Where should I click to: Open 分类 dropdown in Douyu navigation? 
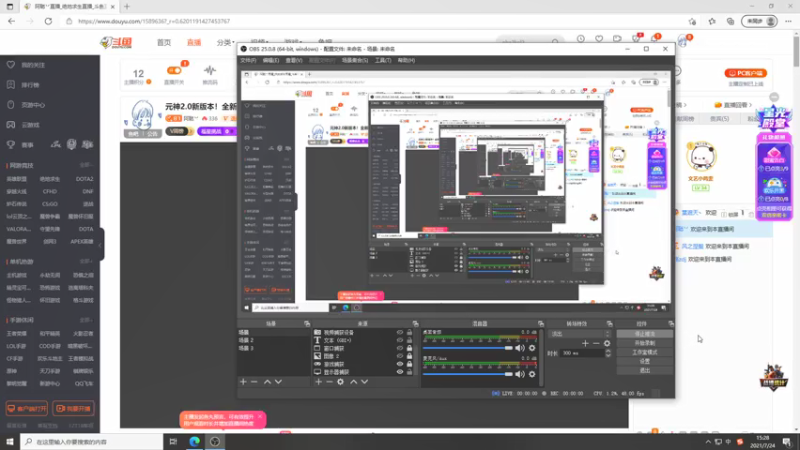[x=226, y=42]
